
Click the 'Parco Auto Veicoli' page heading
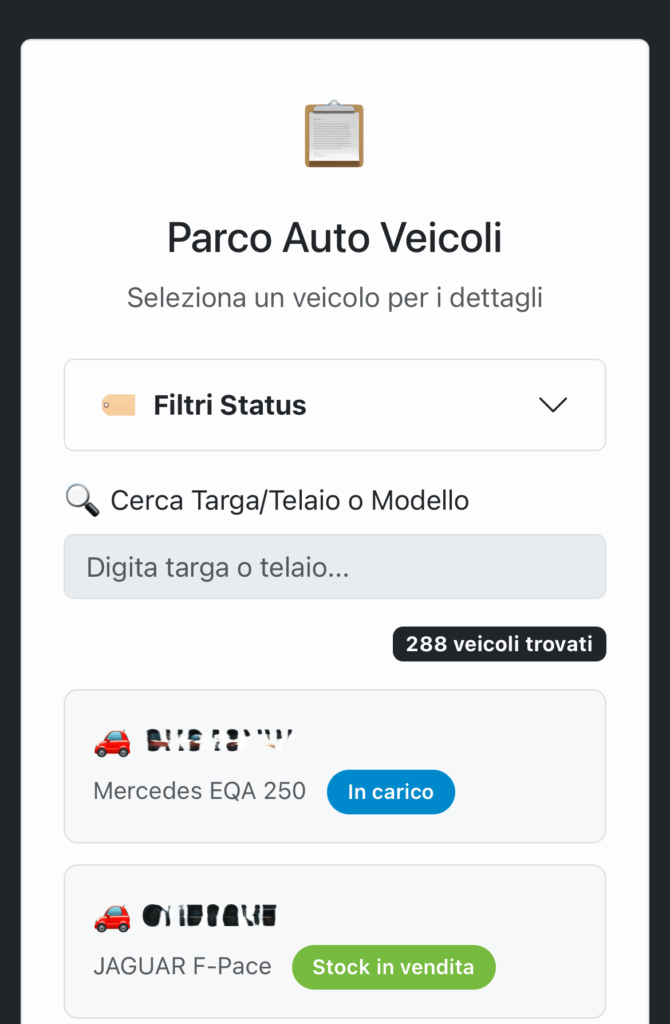(x=334, y=239)
